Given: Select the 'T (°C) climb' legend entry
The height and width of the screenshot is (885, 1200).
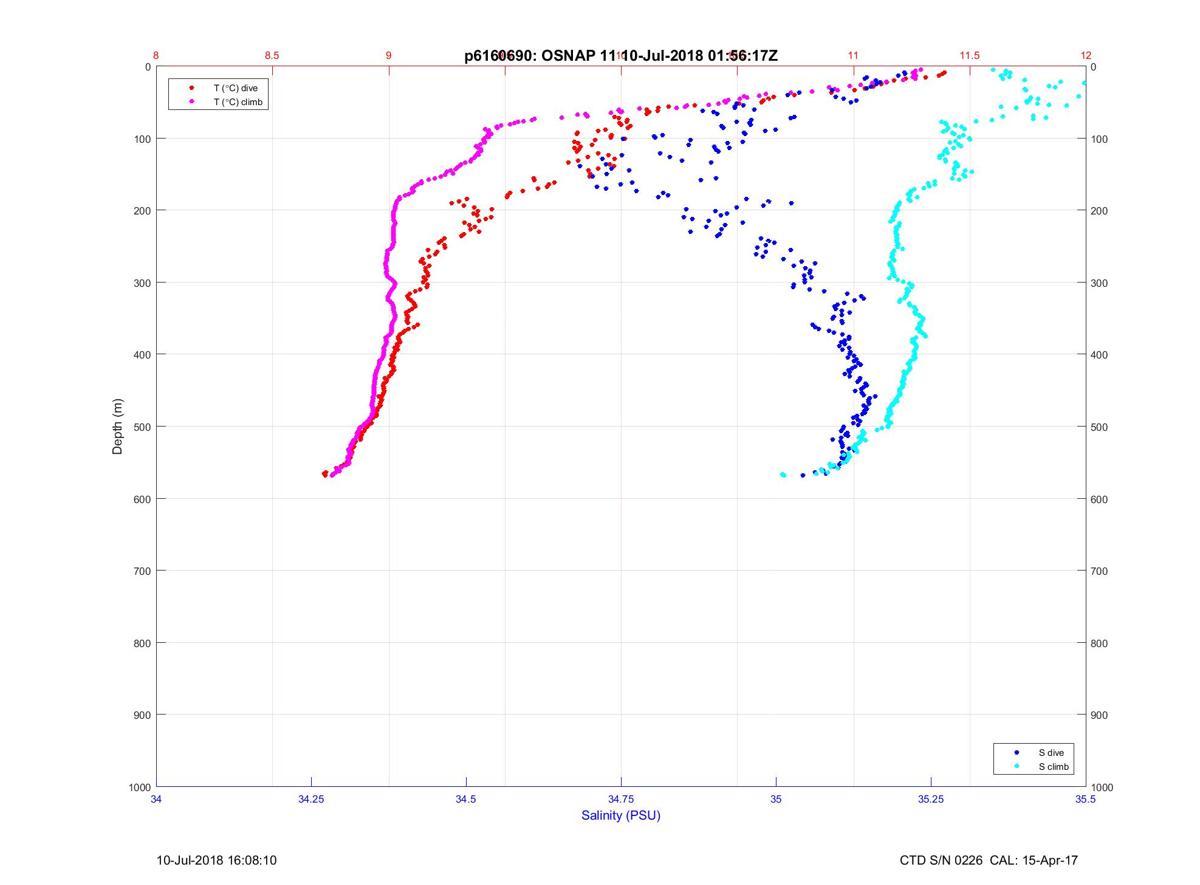Looking at the screenshot, I should (239, 102).
